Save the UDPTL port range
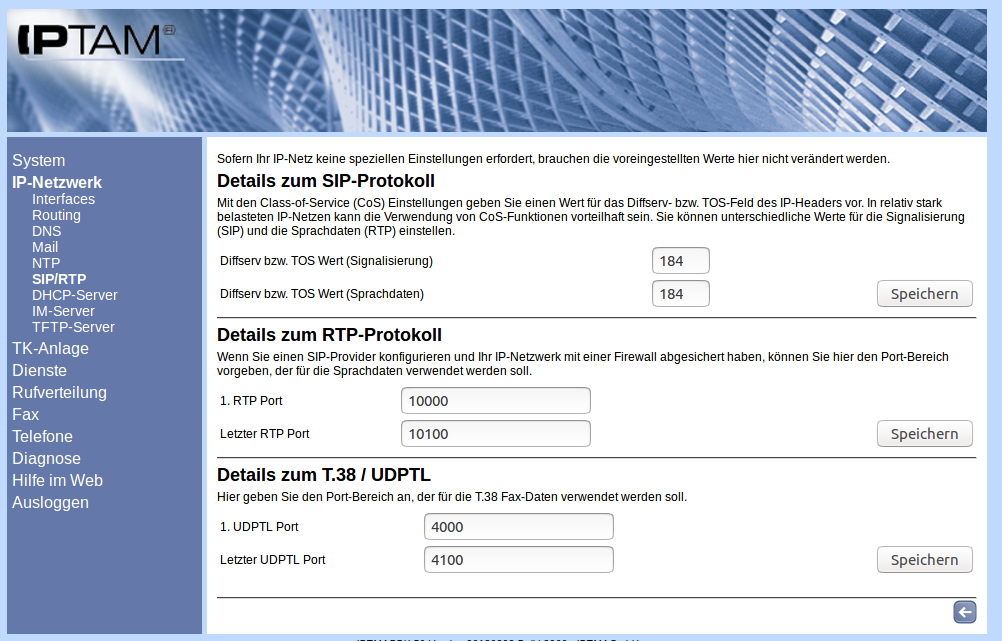This screenshot has height=641, width=1002. pyautogui.click(x=924, y=559)
